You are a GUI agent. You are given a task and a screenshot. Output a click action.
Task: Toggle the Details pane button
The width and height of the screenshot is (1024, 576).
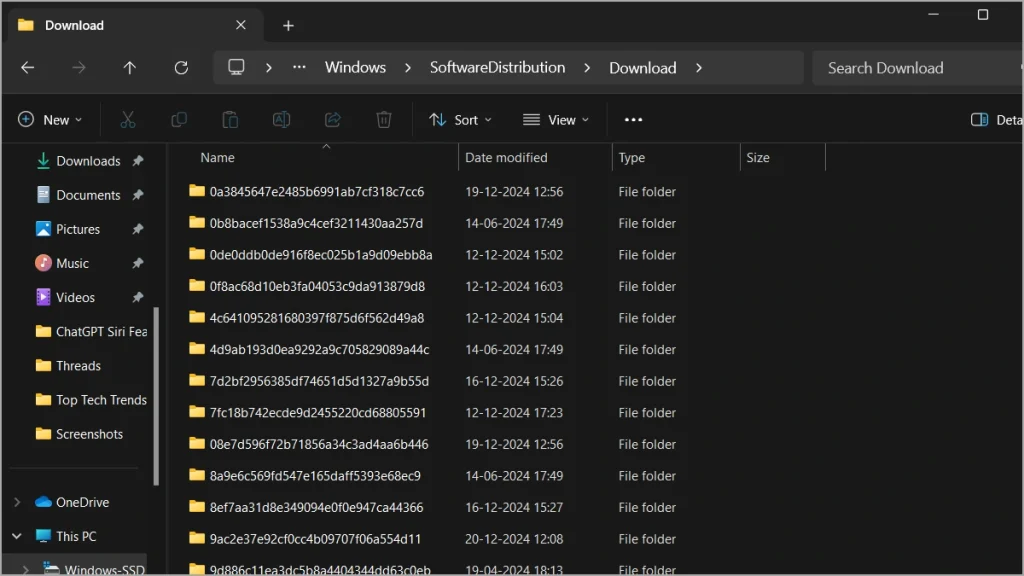point(995,120)
